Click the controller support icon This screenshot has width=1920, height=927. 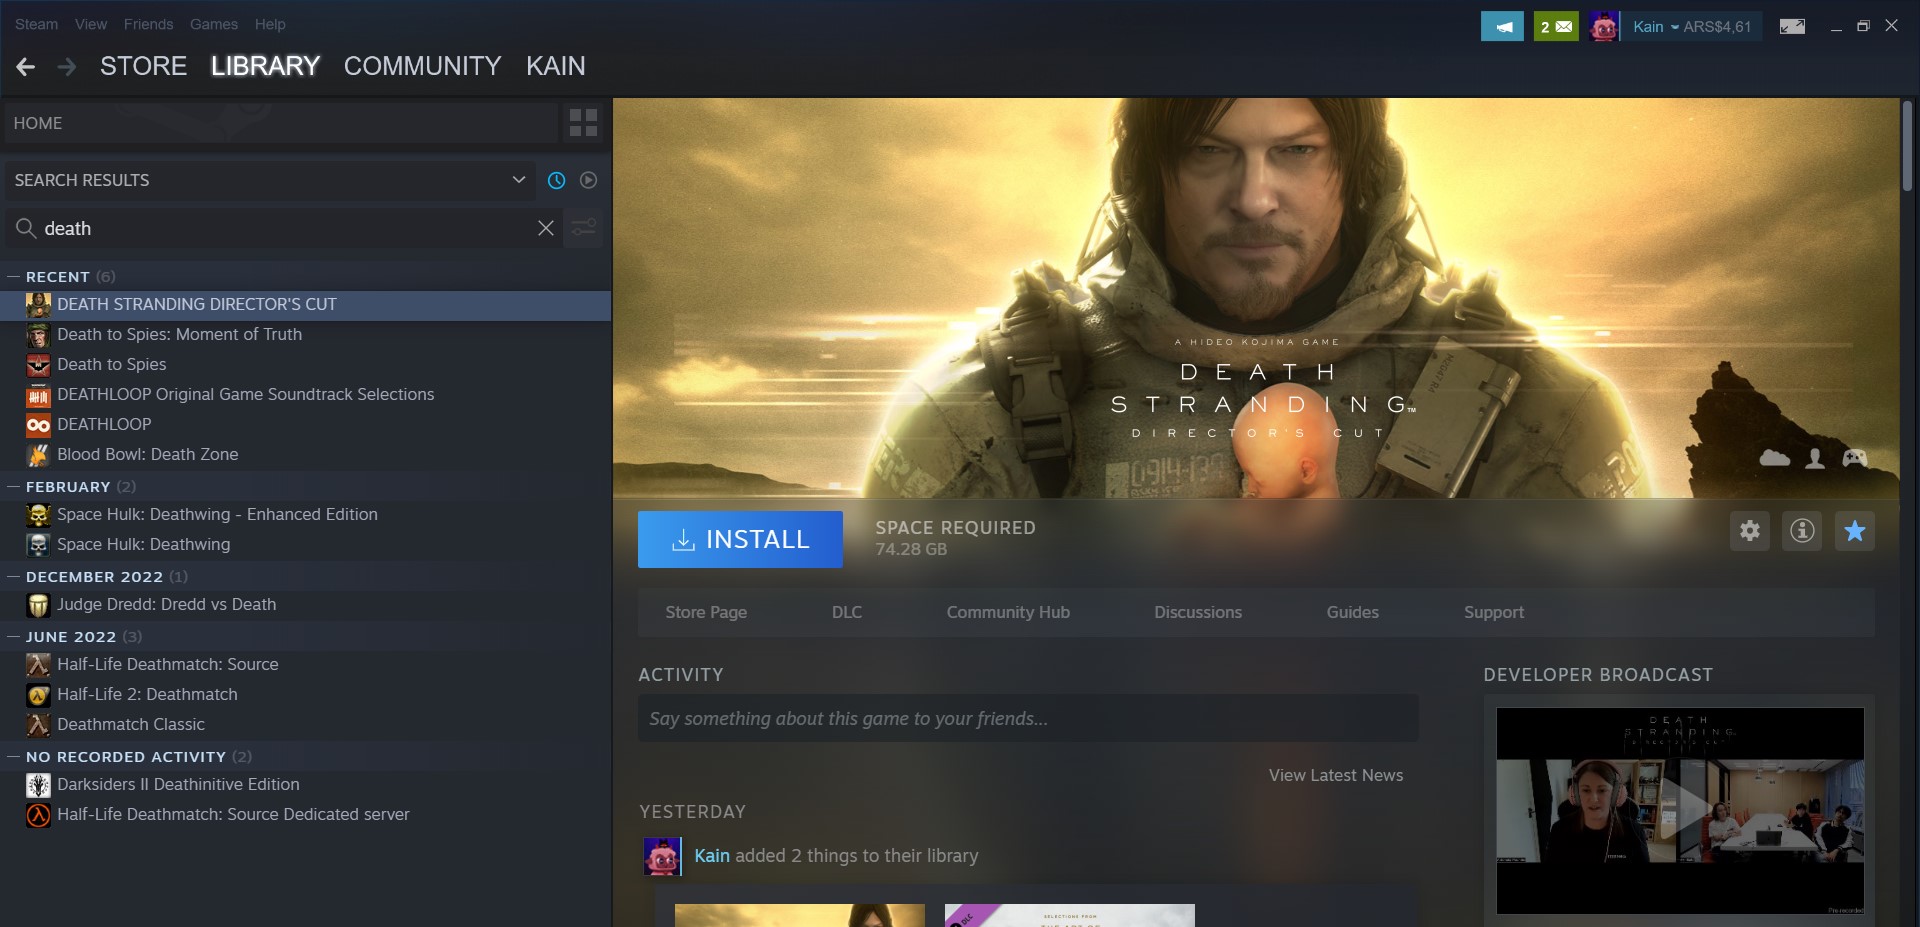(1855, 458)
